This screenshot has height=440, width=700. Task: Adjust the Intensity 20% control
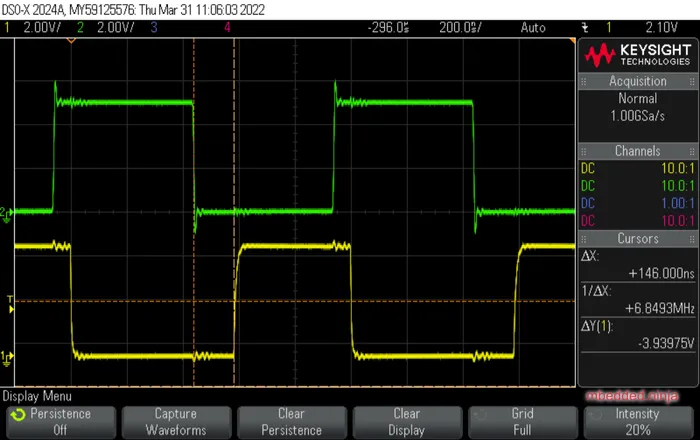637,420
